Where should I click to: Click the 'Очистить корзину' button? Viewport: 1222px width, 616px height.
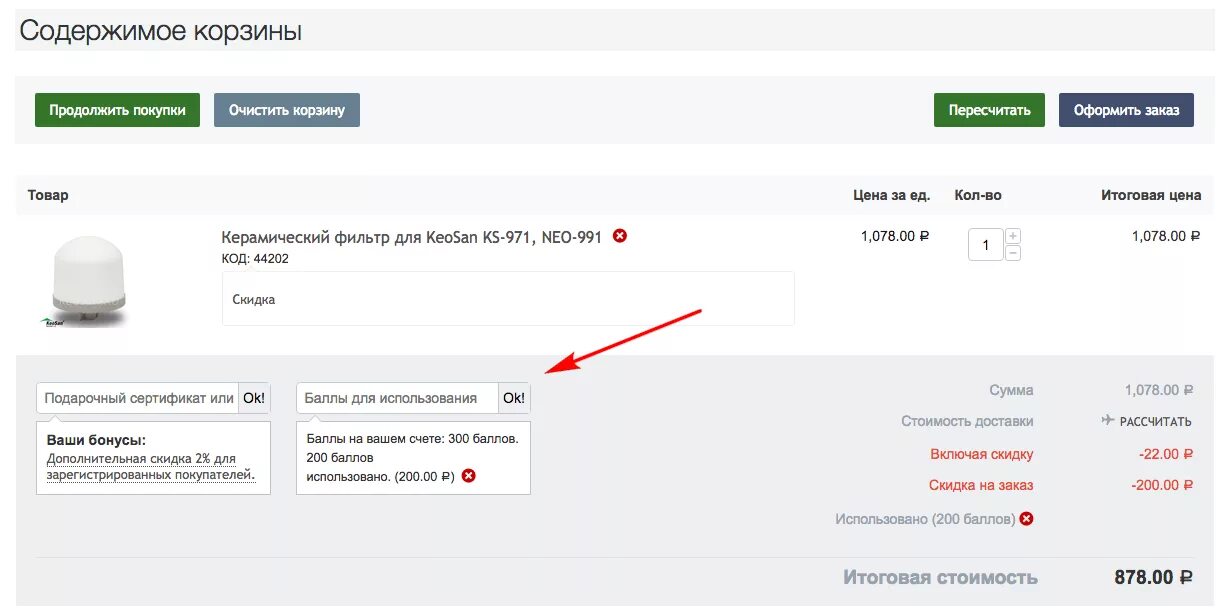(287, 110)
